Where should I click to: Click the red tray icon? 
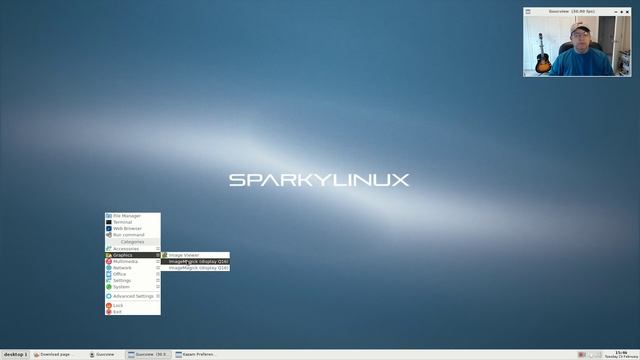coord(582,355)
